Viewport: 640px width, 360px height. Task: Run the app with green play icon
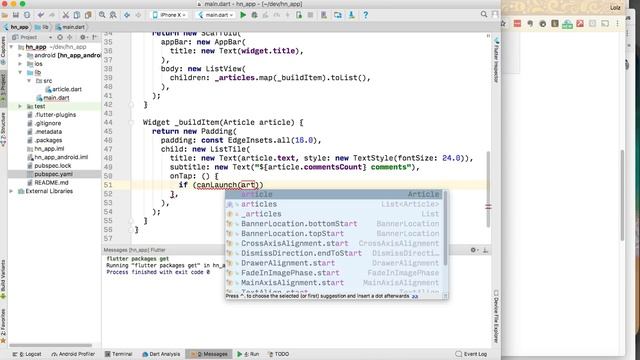[x=243, y=15]
